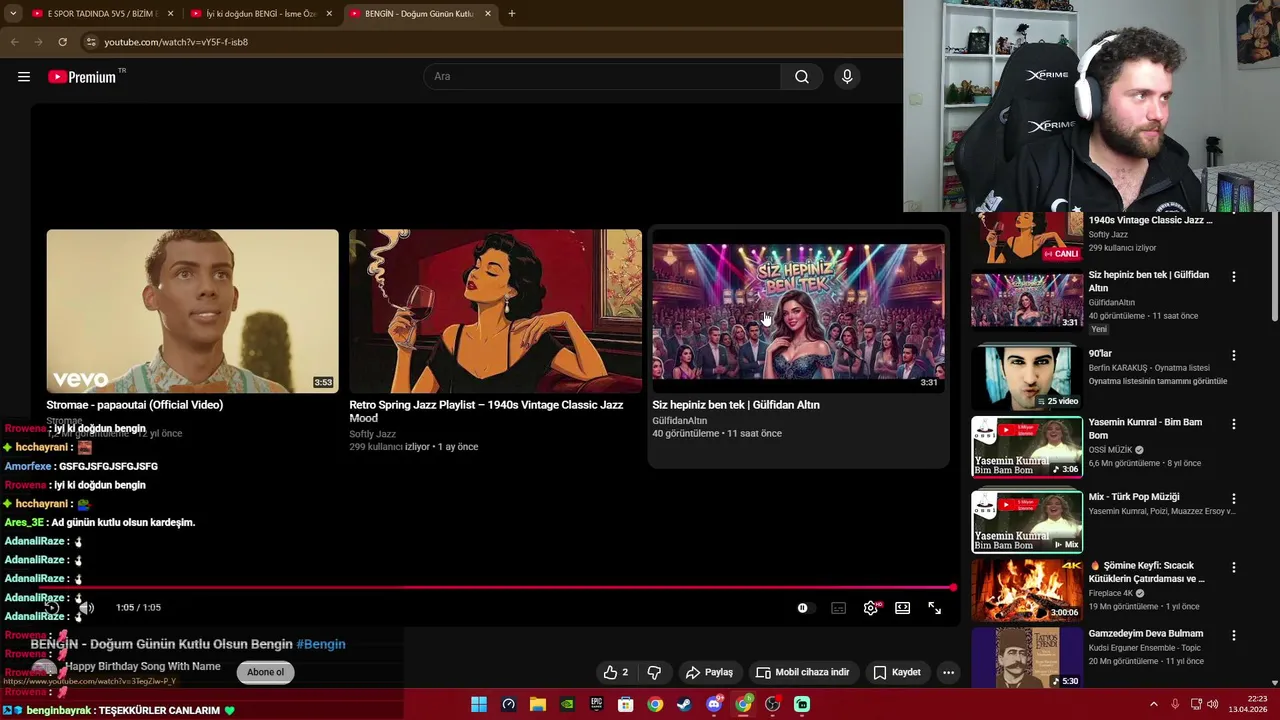Click the microphone icon in system tray
The width and height of the screenshot is (1280, 720).
pyautogui.click(x=1175, y=704)
